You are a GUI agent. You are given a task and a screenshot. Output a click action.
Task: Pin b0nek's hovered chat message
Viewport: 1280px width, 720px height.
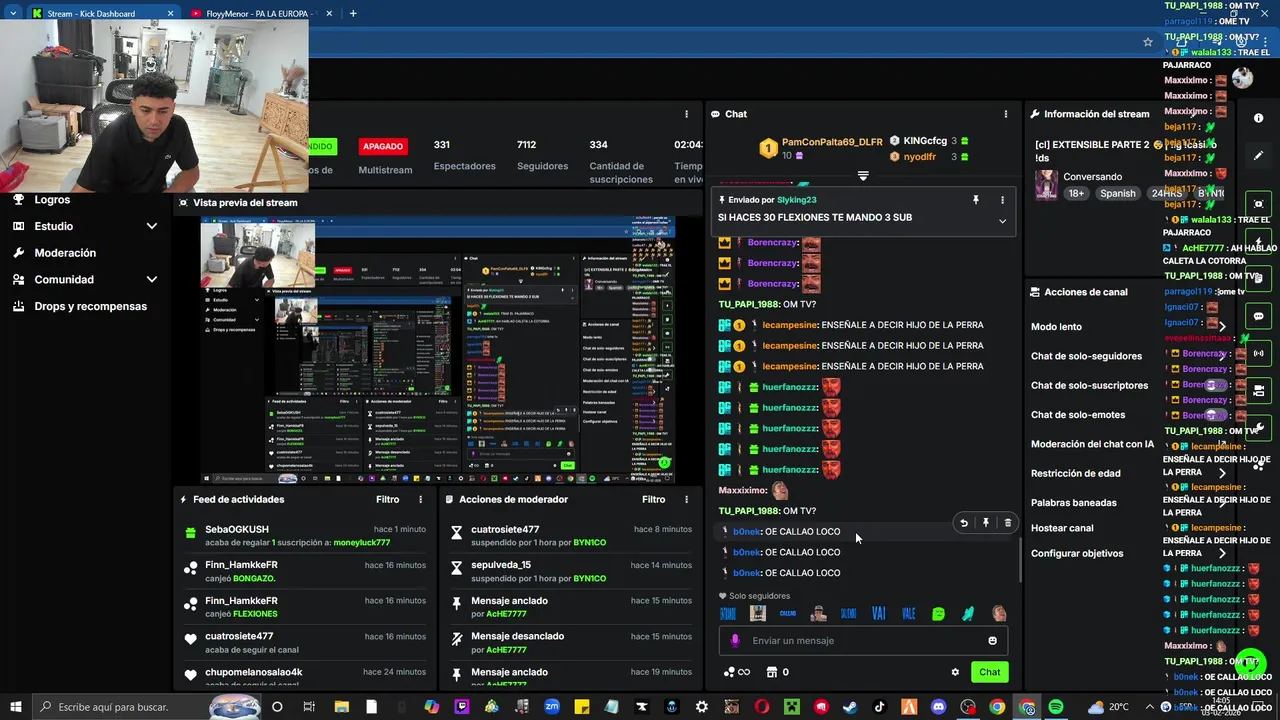(986, 523)
